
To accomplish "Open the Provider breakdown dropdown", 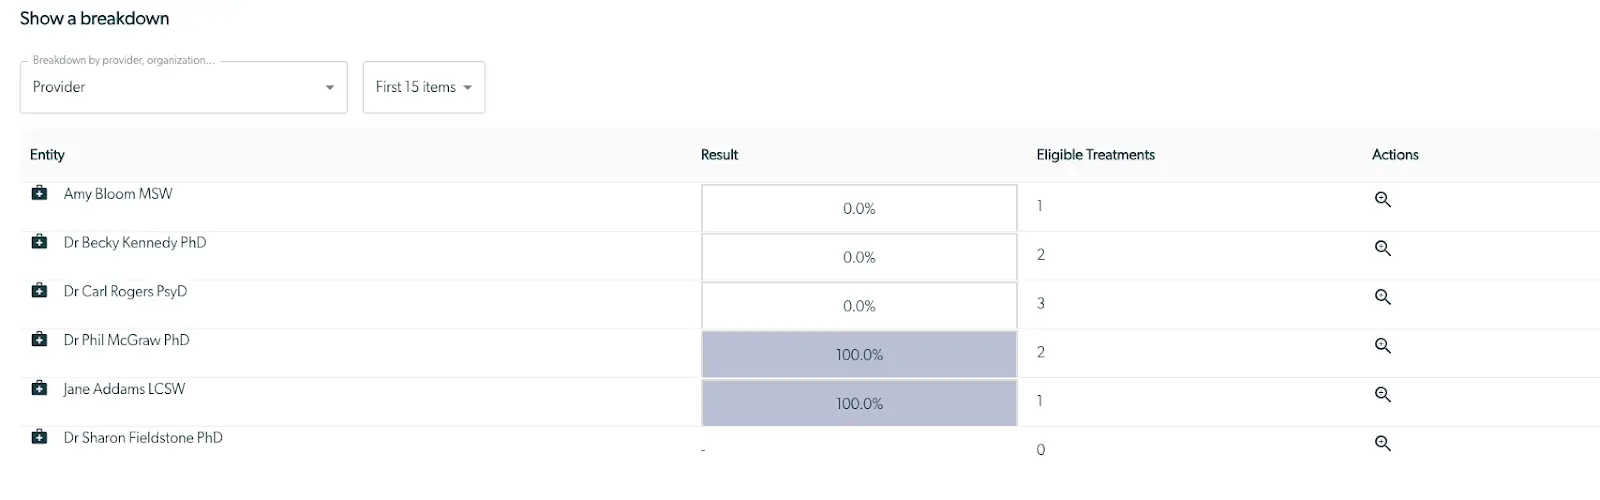I will (x=183, y=87).
